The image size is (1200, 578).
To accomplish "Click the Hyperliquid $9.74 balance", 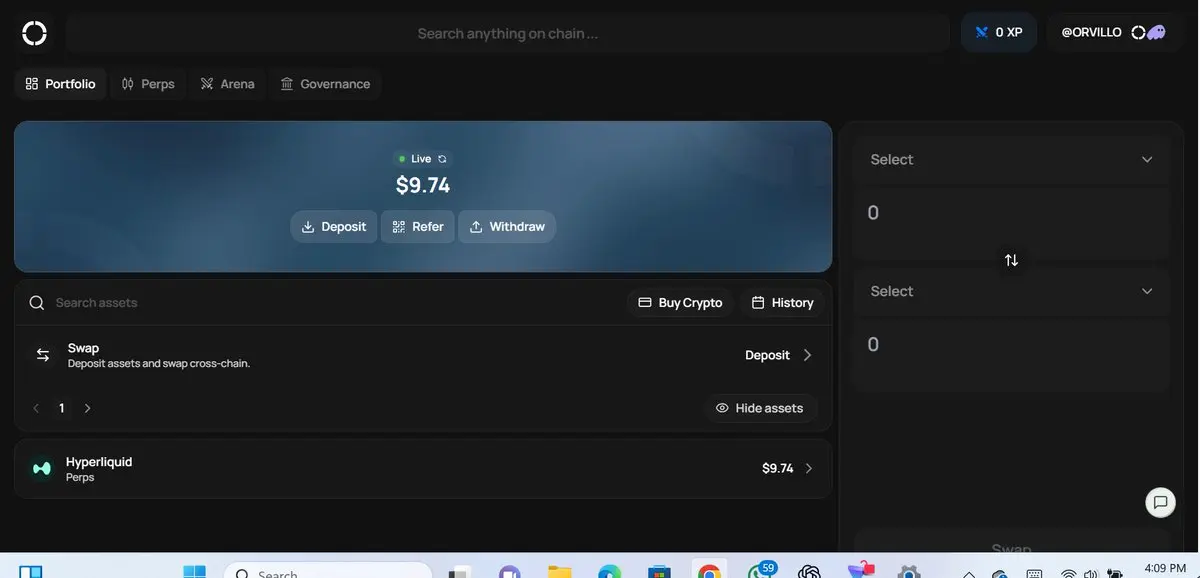I will (x=778, y=468).
